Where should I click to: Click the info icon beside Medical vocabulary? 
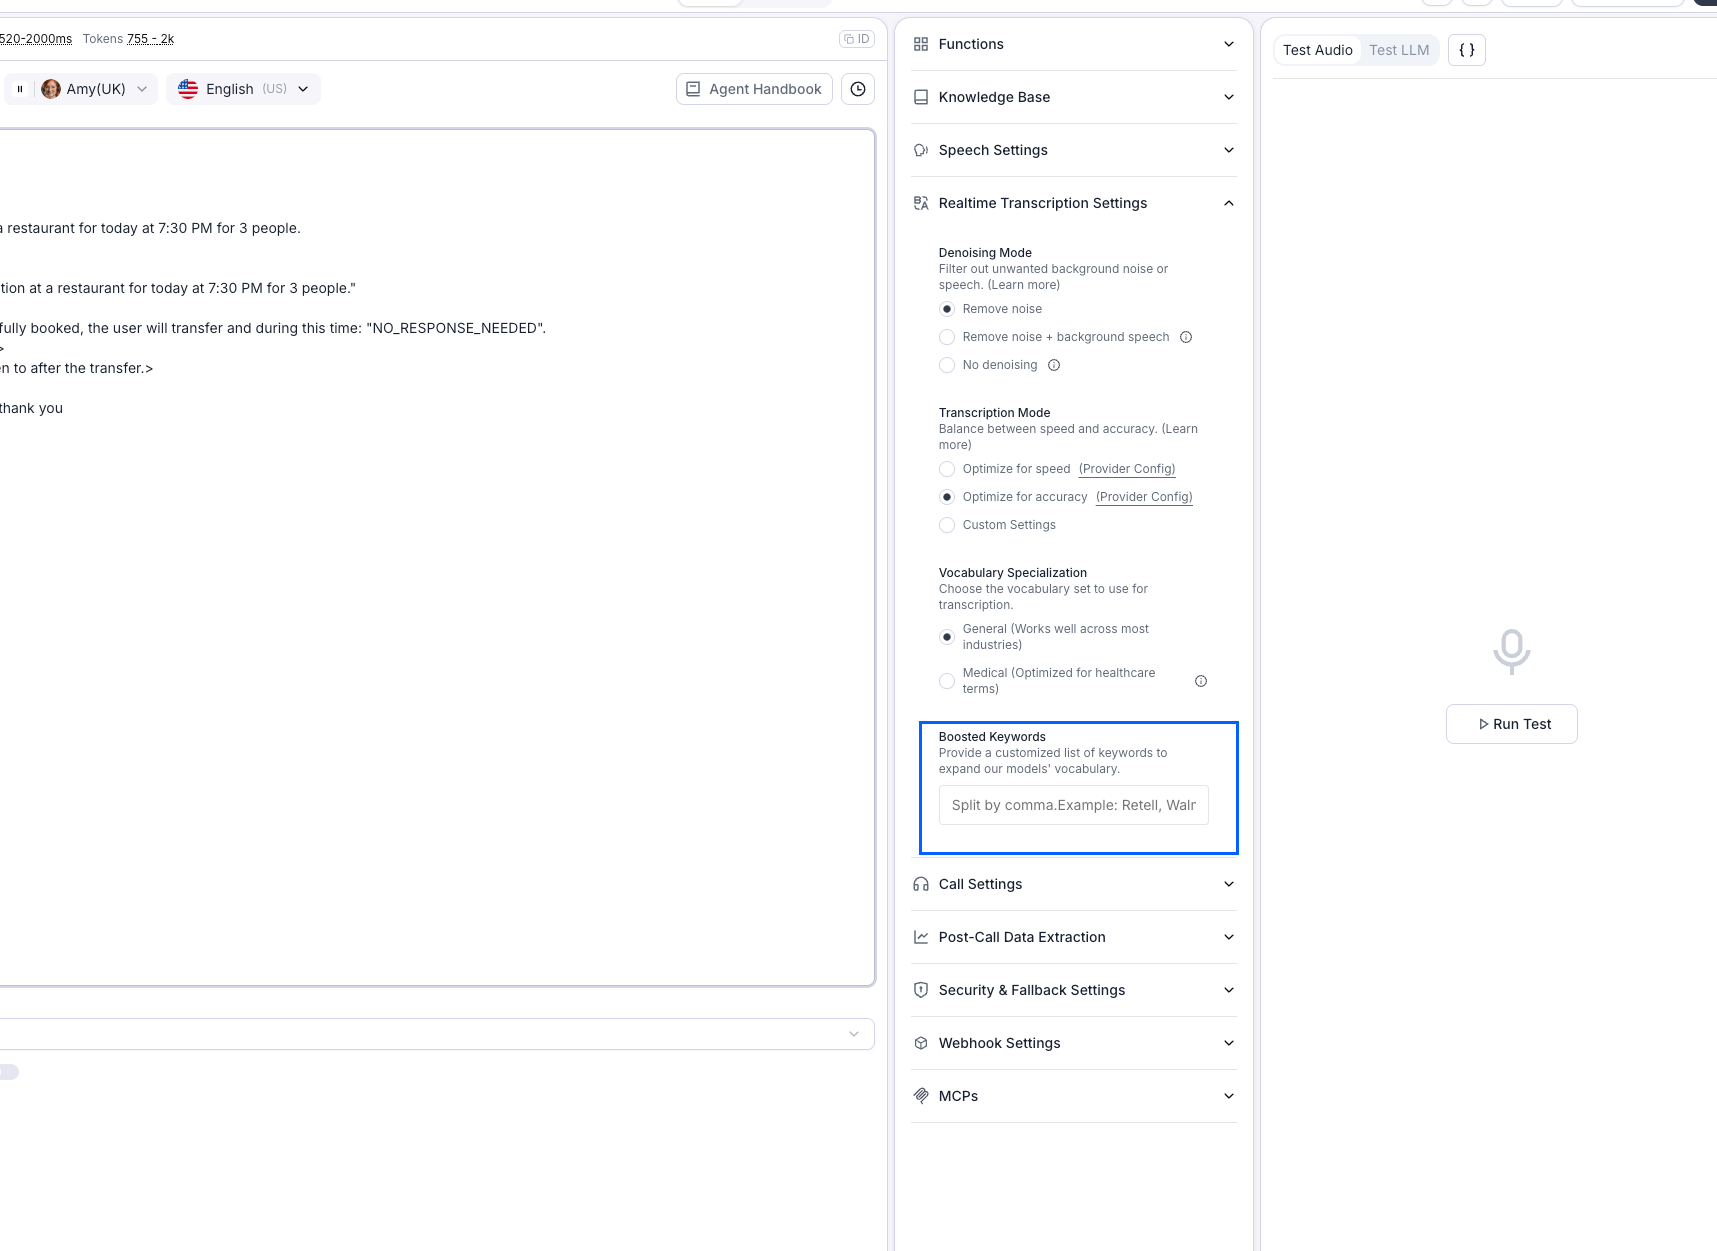(x=1201, y=681)
